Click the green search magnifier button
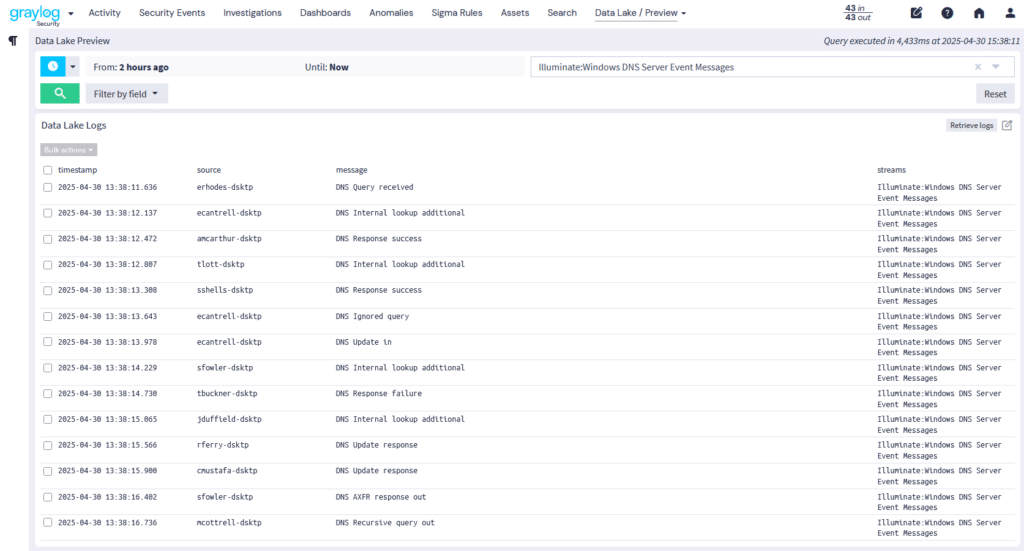 point(60,93)
